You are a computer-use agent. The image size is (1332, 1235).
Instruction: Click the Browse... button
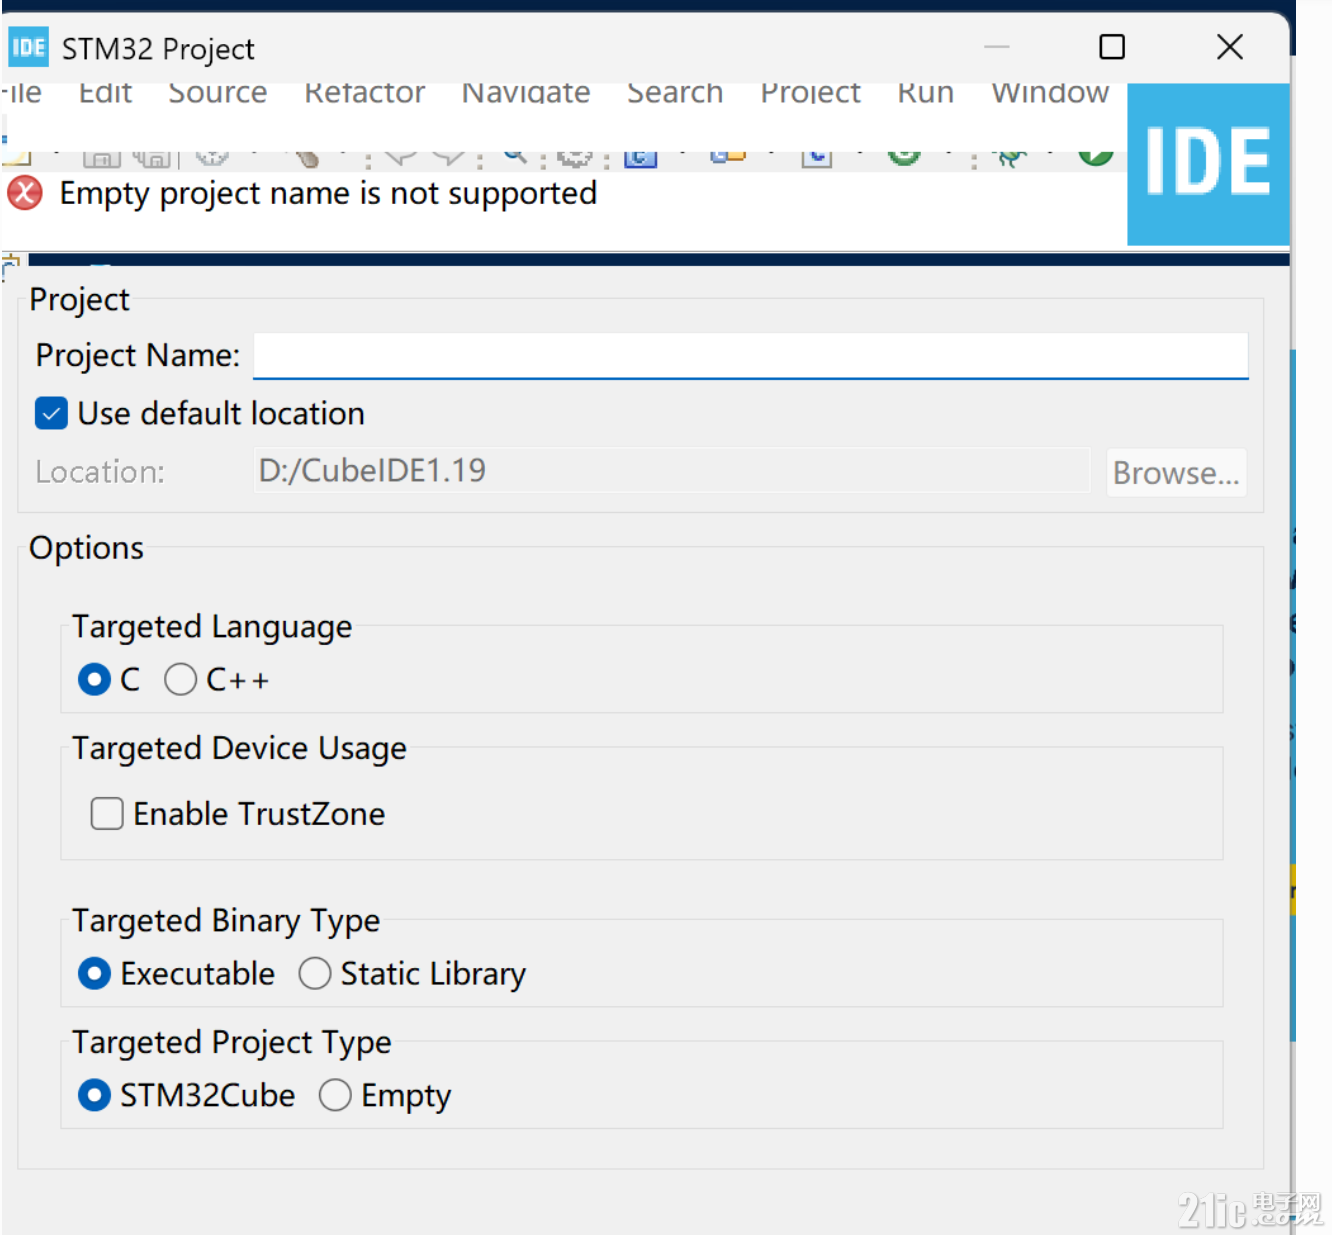pos(1176,472)
